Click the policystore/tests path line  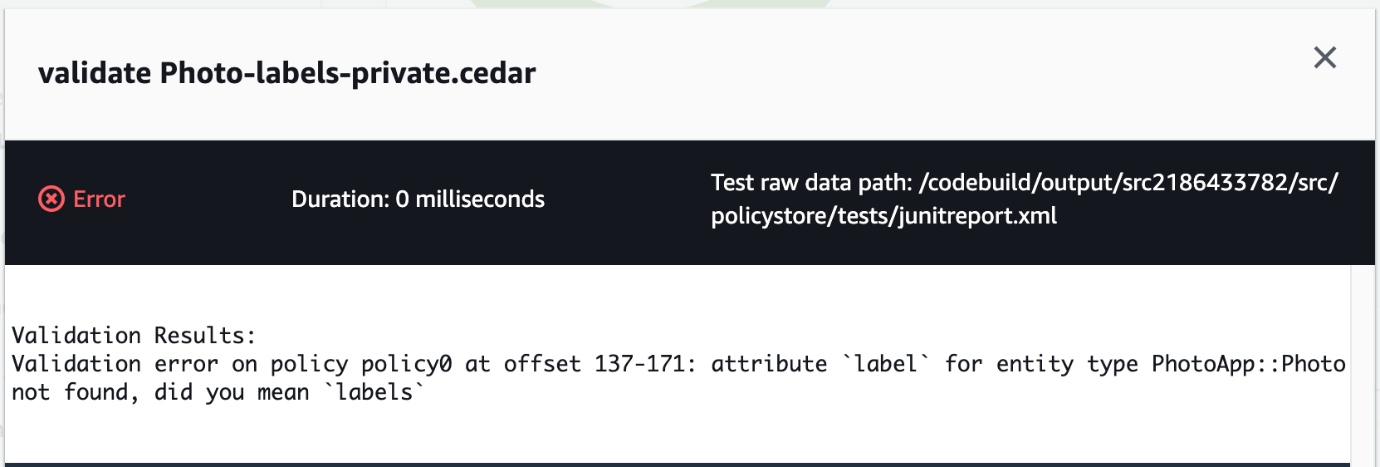[884, 216]
